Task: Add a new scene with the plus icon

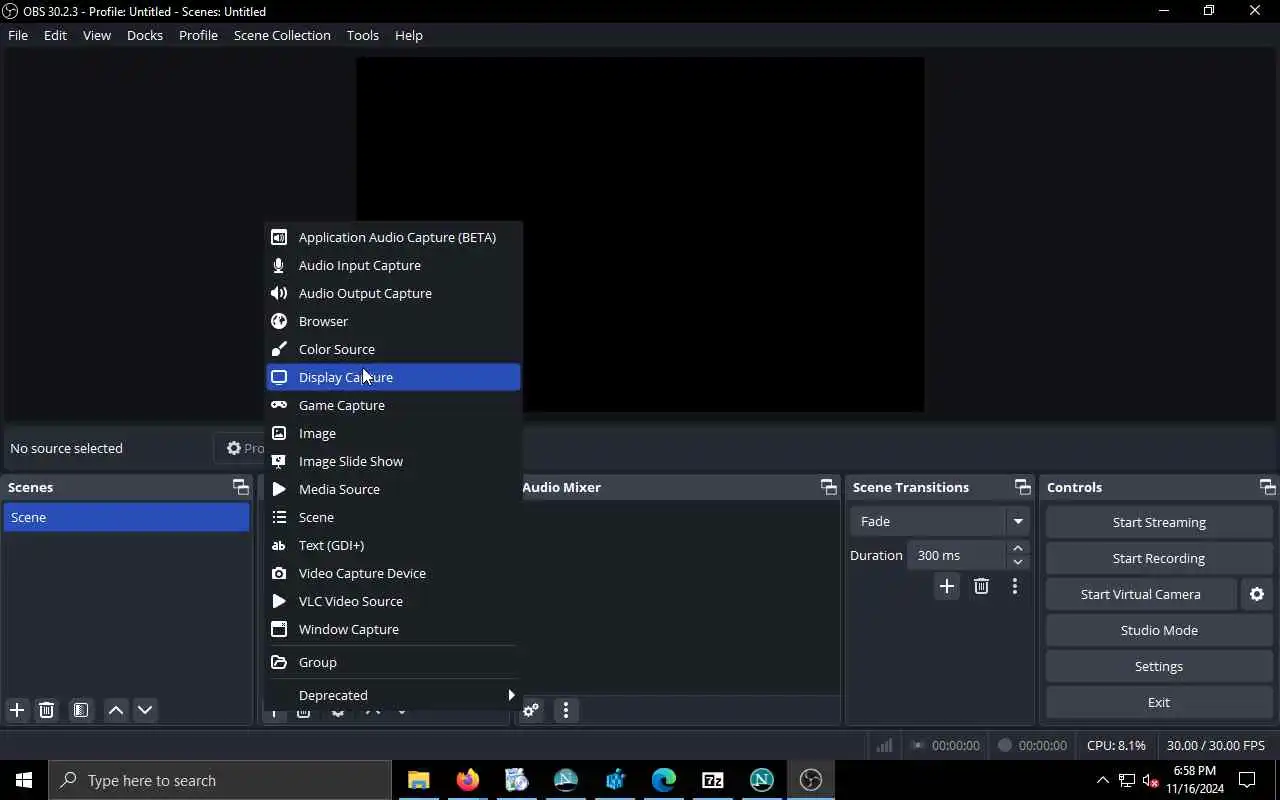Action: point(17,710)
